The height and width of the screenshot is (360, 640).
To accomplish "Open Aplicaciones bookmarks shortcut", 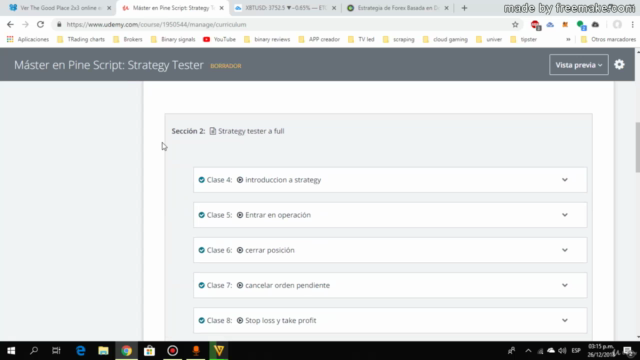I will (28, 39).
